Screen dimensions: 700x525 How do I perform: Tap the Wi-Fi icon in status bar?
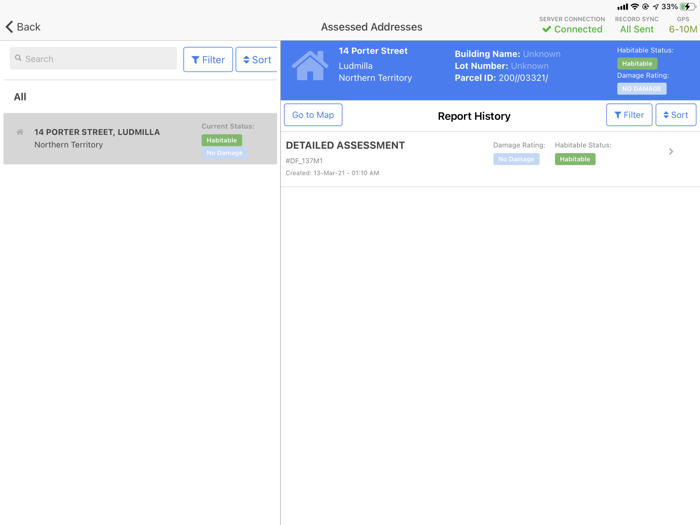tap(634, 7)
